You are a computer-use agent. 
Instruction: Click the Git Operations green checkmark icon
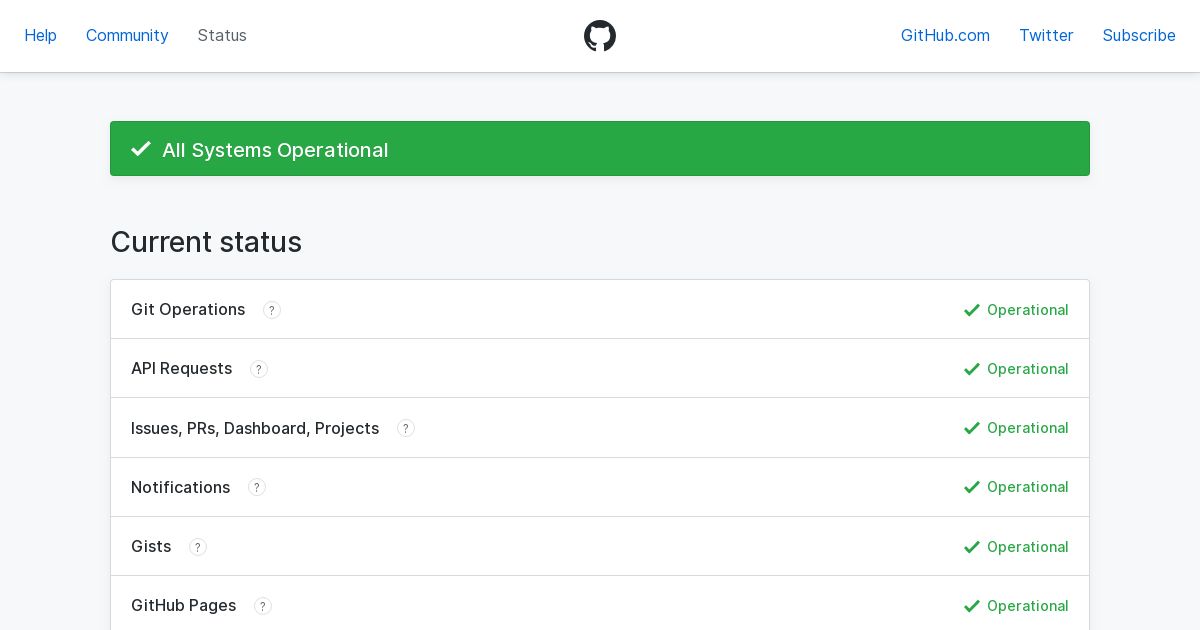click(x=971, y=310)
